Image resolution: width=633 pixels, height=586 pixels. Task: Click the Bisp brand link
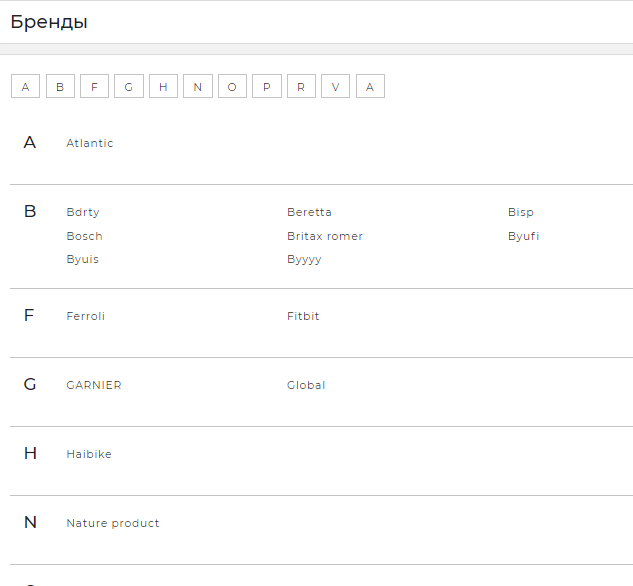tap(520, 212)
